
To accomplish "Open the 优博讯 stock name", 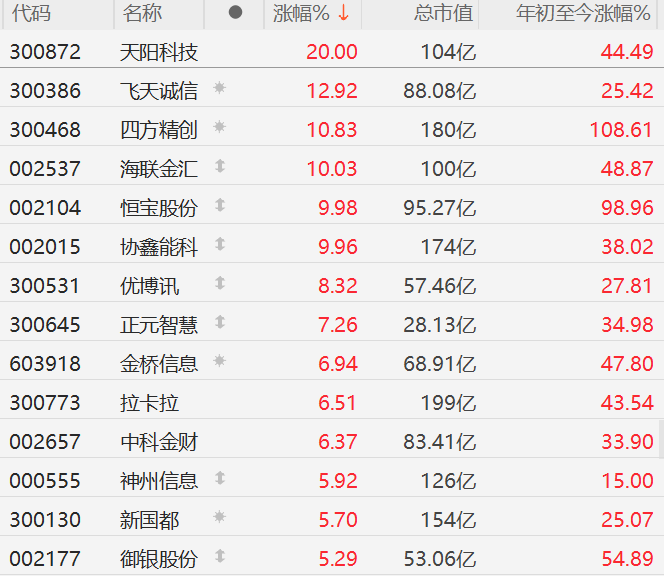I will click(x=149, y=286).
